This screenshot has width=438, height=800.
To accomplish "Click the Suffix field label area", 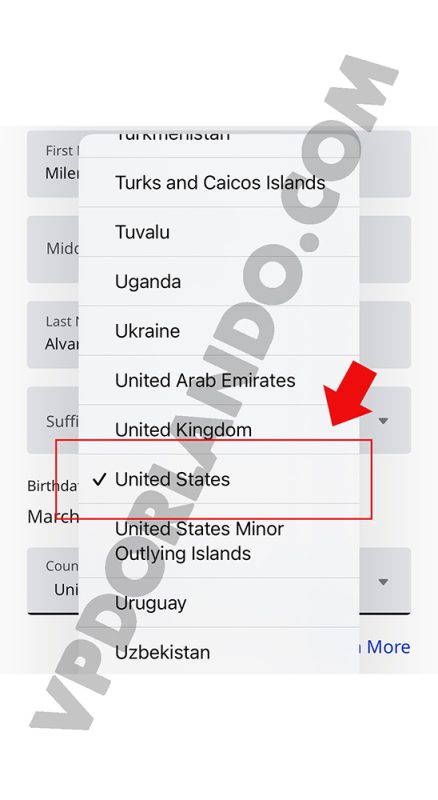I will coord(62,421).
